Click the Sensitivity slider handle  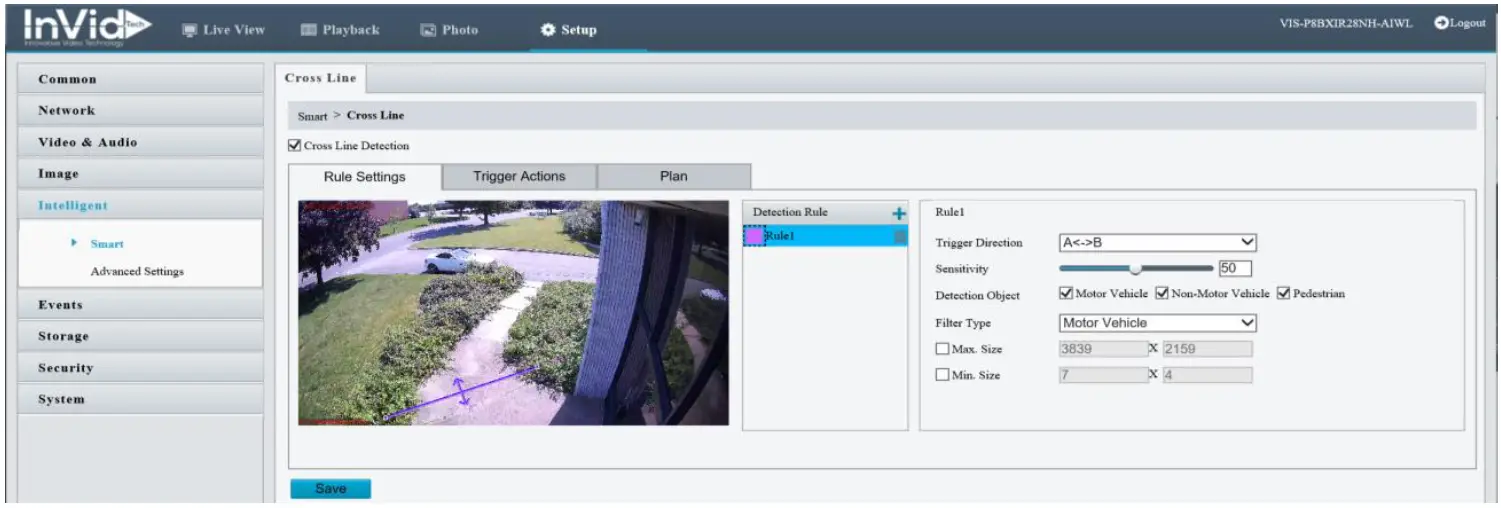[1135, 268]
